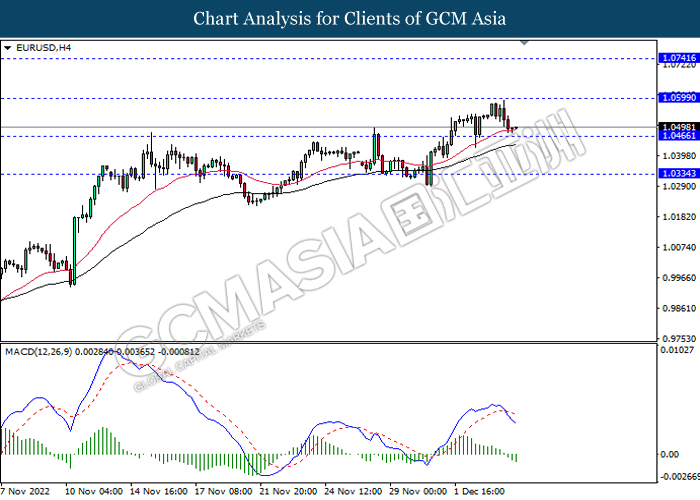Open the EURUSD,H4 symbol dropdown arrow

[7, 48]
